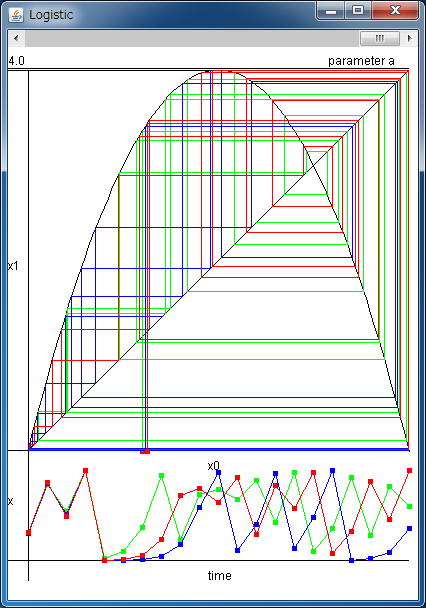
Task: Click the right arrow of the parameter scrollbar
Action: [x=409, y=38]
